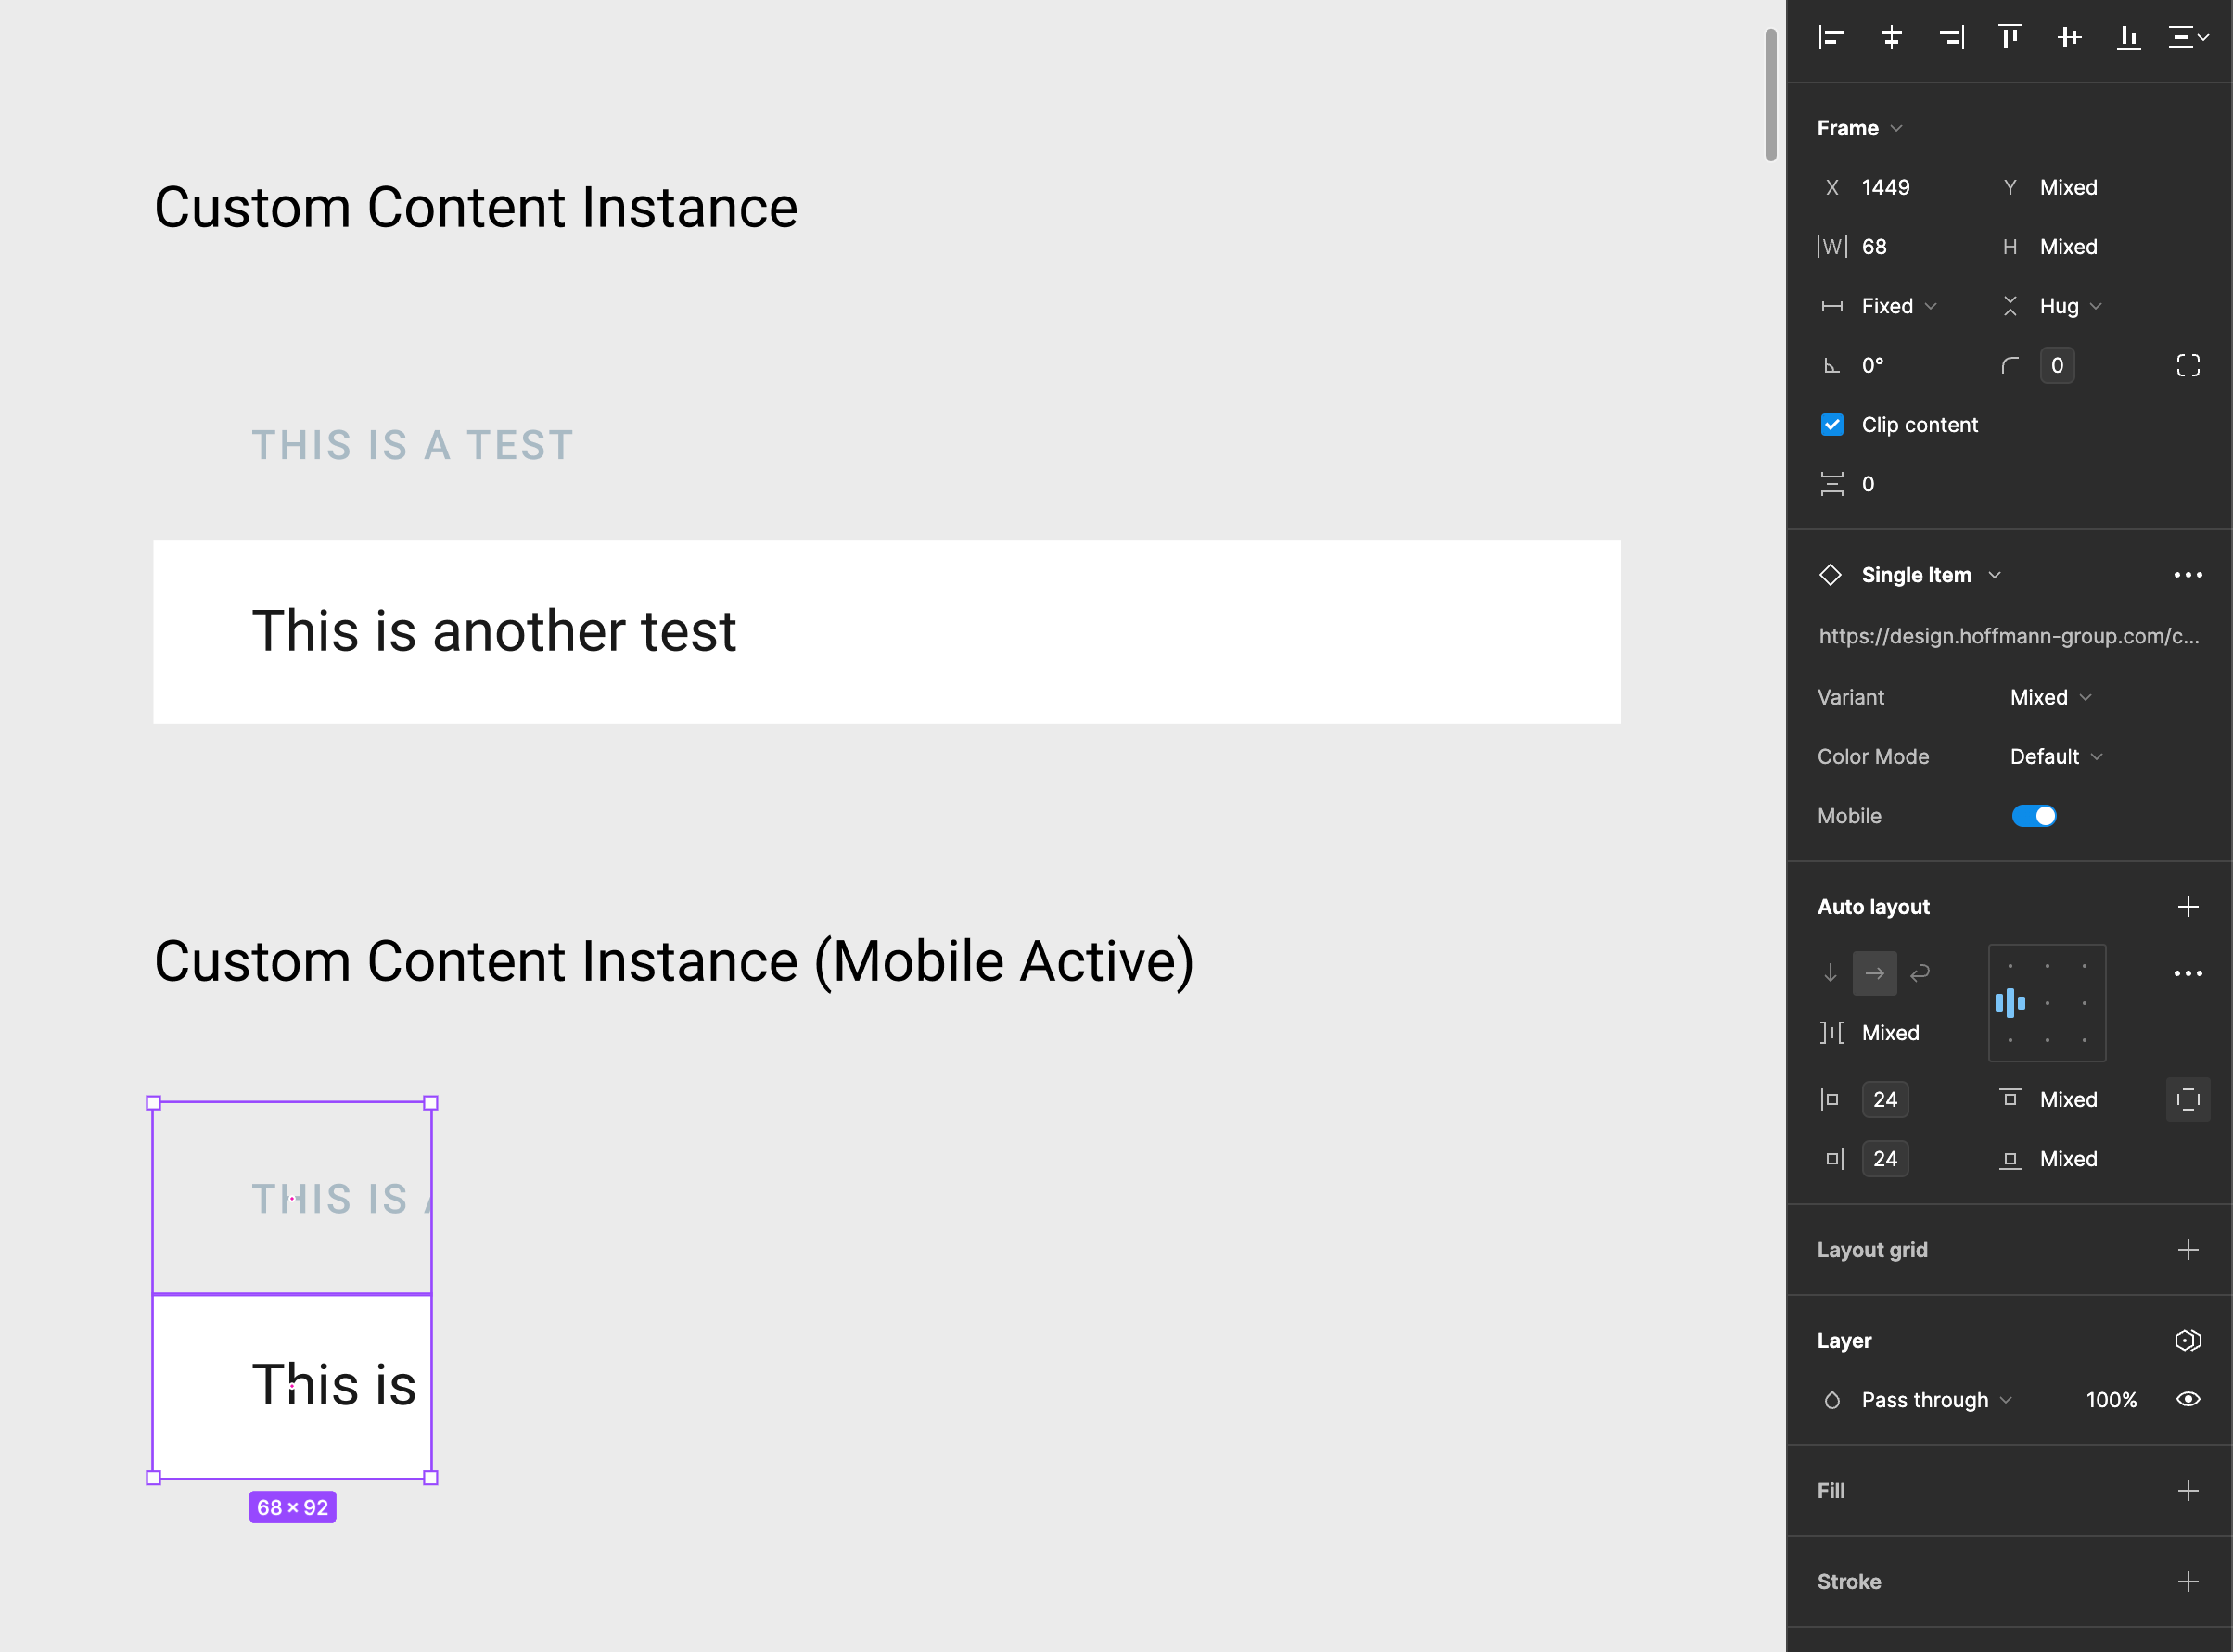Click the auto layout alignment grid
Screen dimensions: 2233x1652
2047,1003
